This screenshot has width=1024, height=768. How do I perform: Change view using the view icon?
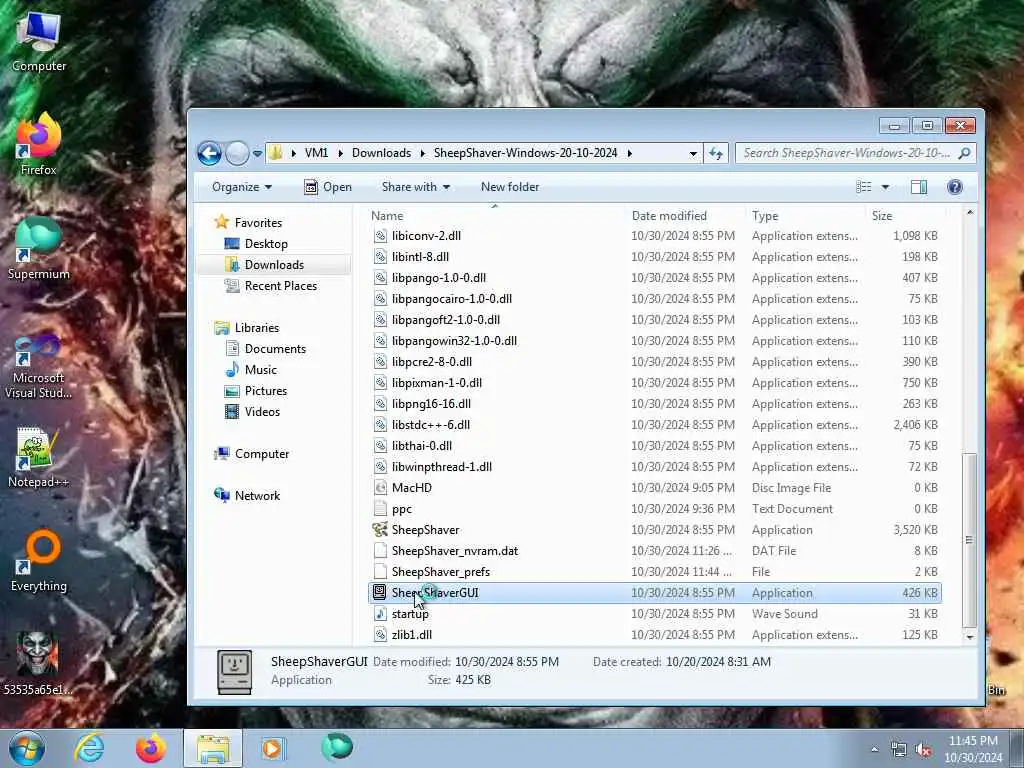863,187
